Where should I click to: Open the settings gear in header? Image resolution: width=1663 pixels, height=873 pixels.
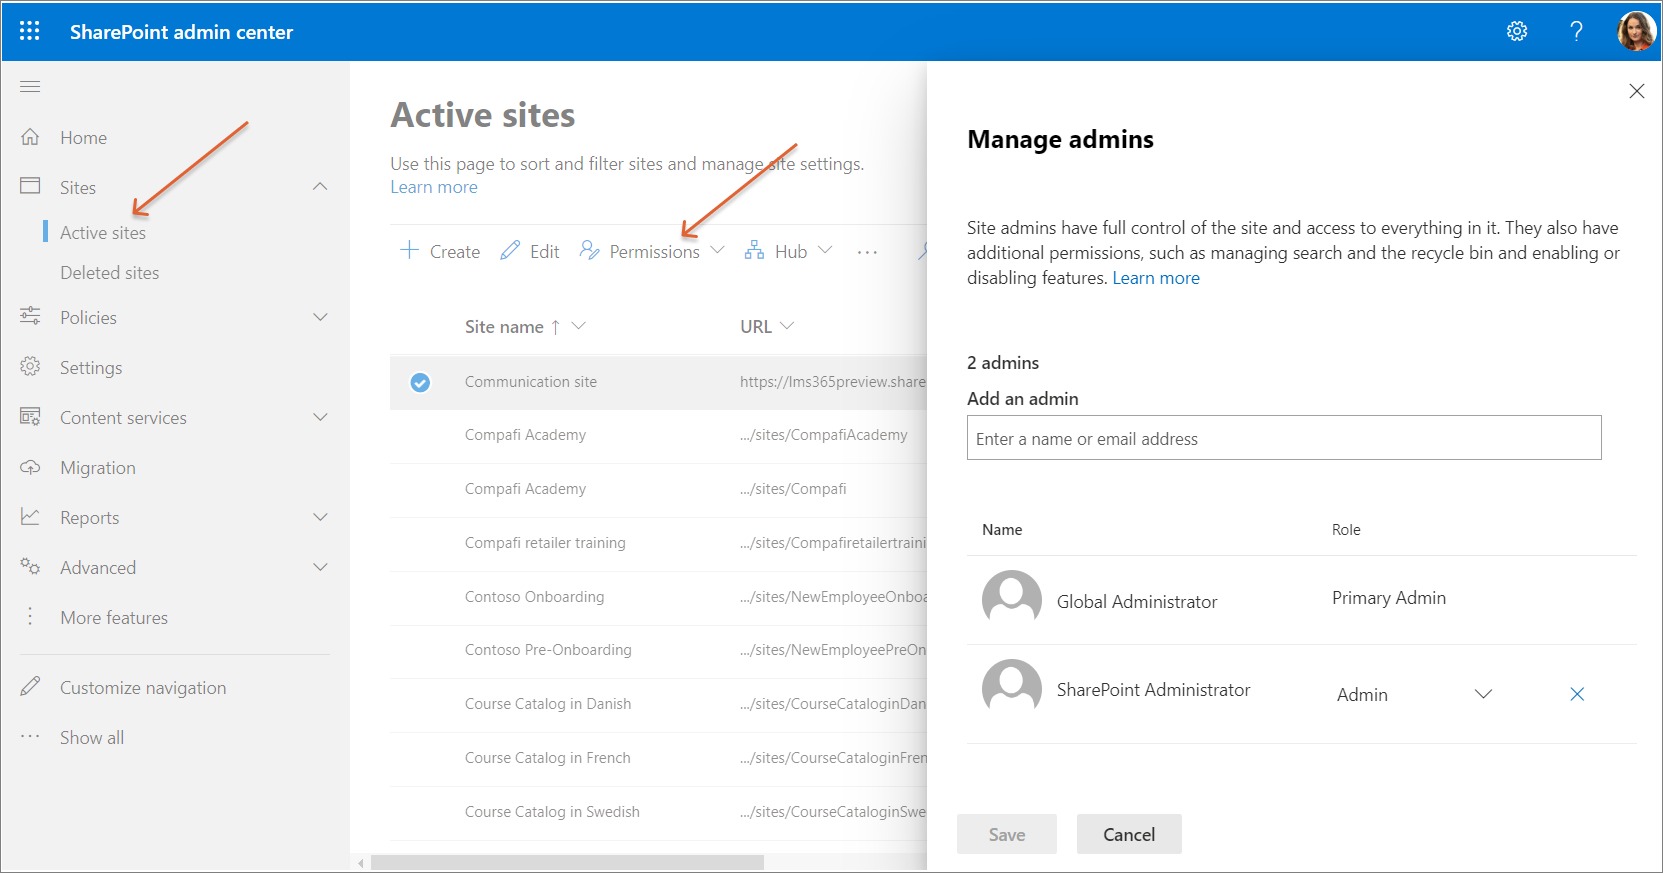click(x=1517, y=31)
